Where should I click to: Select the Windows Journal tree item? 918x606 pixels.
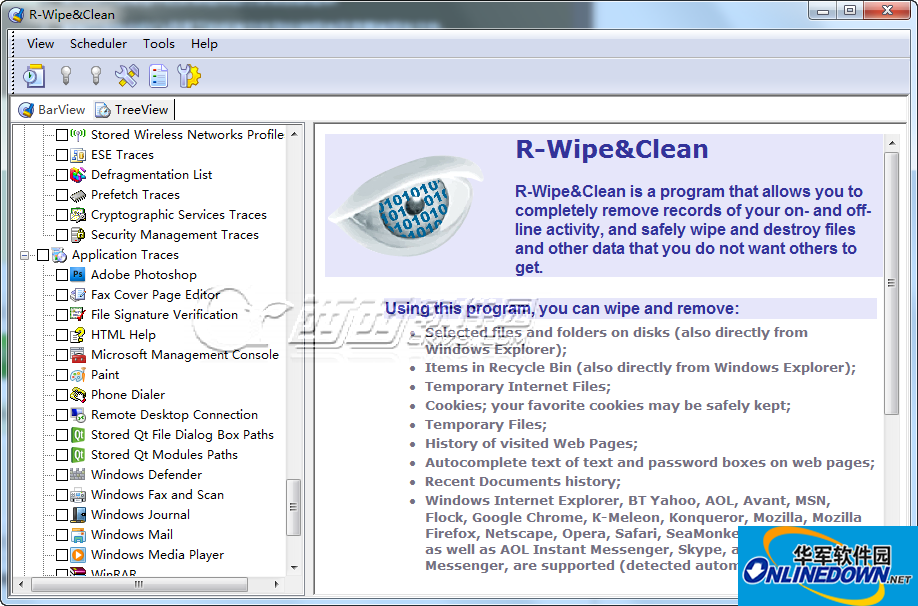point(141,515)
